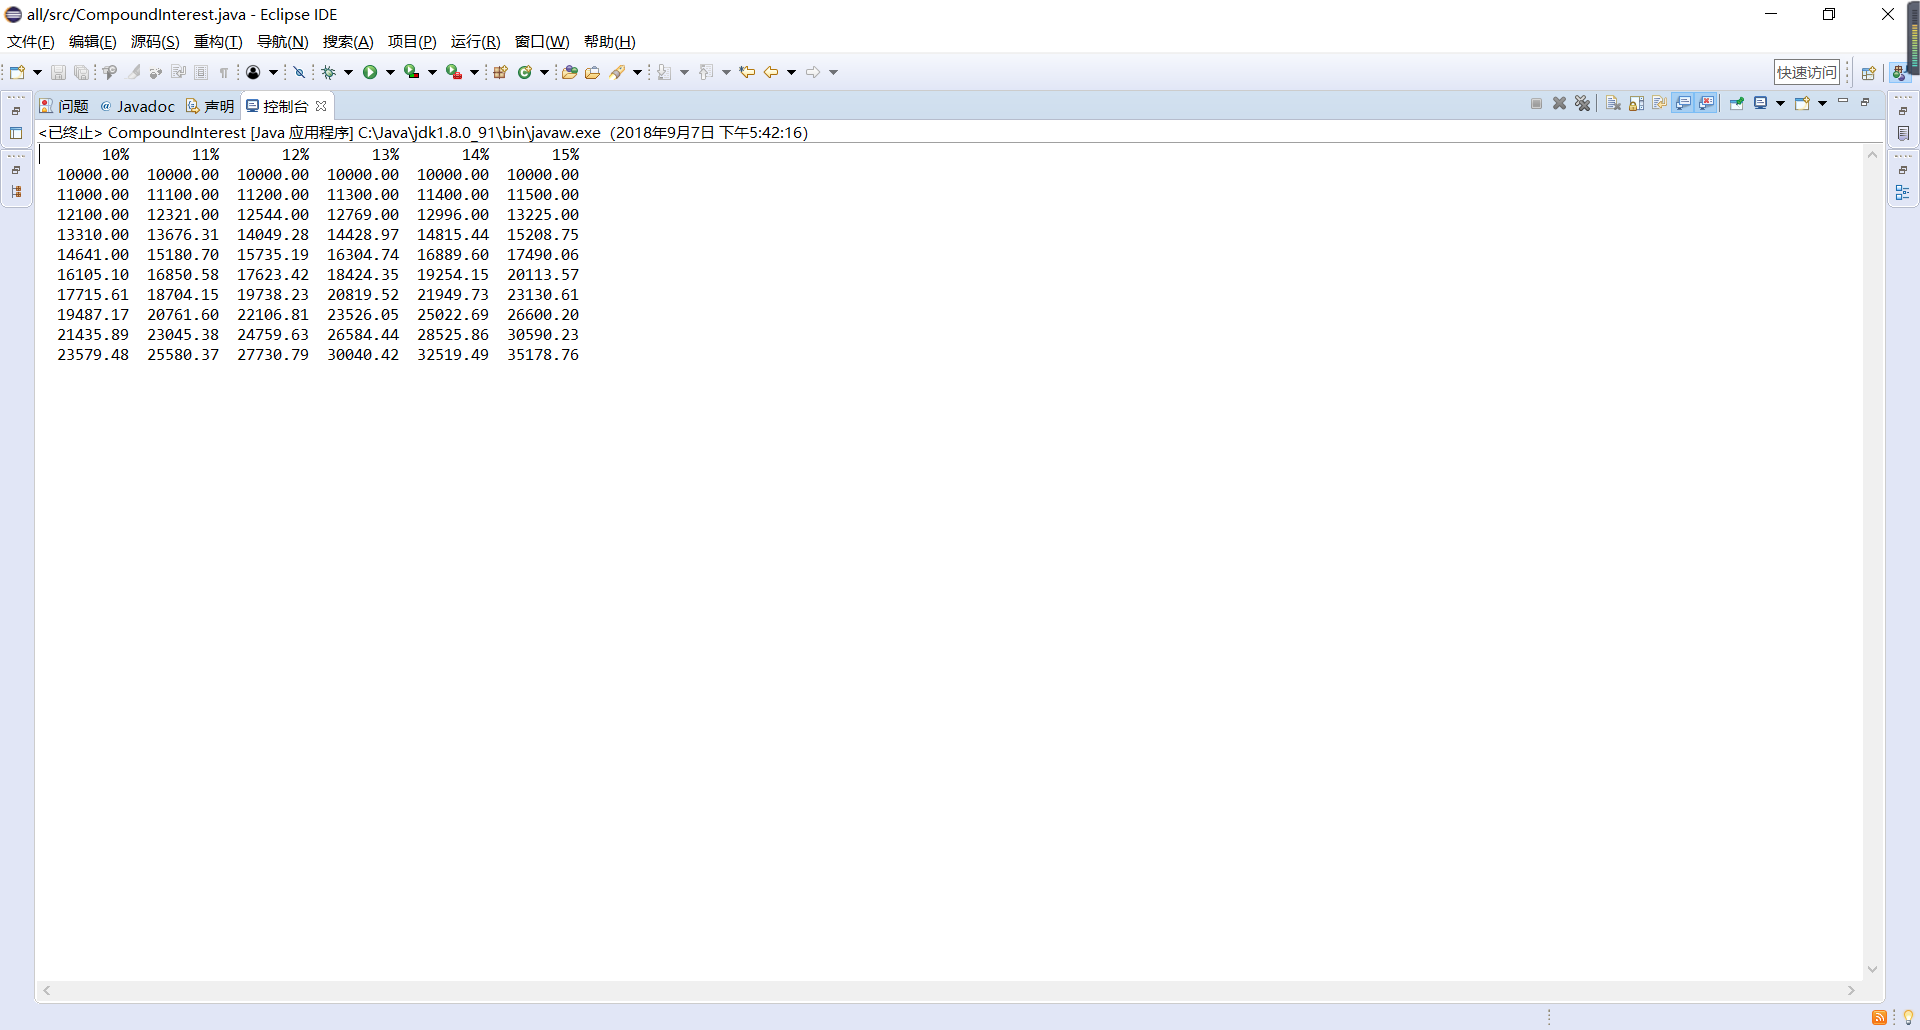
Task: Start the Debug bug icon
Action: point(328,72)
